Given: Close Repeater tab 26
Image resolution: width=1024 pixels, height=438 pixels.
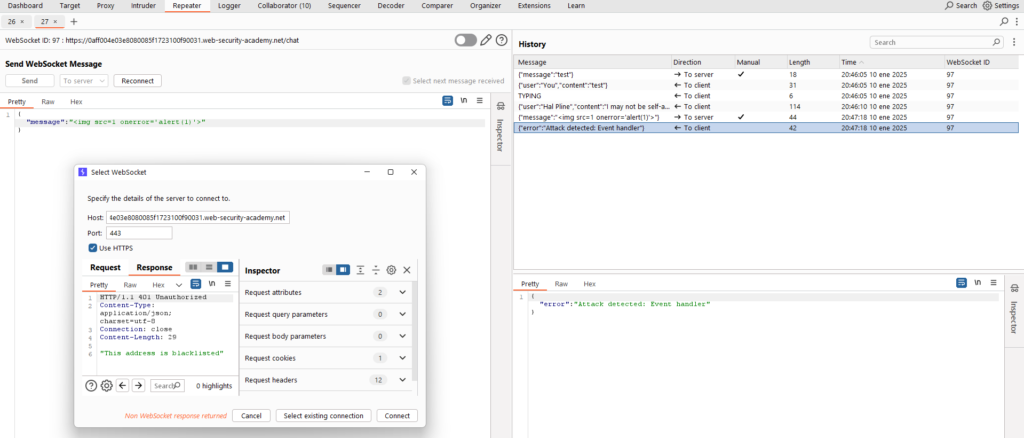Looking at the screenshot, I should tap(22, 22).
